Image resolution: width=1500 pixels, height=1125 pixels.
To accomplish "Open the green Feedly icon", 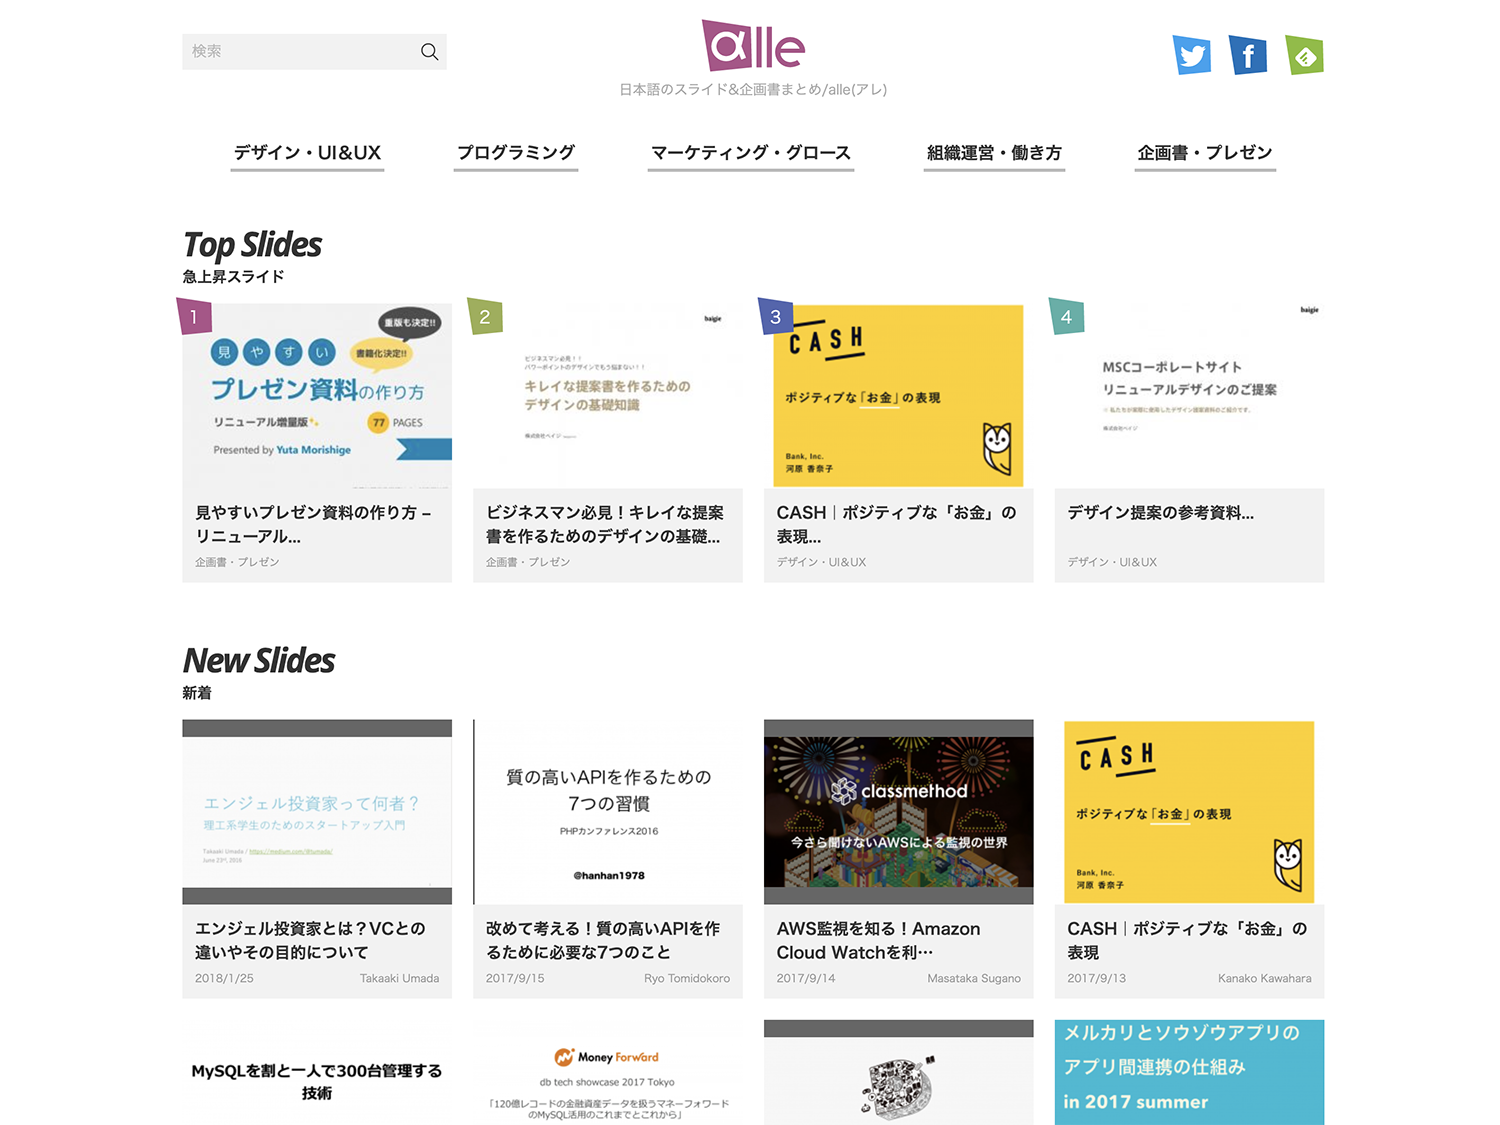I will coord(1304,55).
